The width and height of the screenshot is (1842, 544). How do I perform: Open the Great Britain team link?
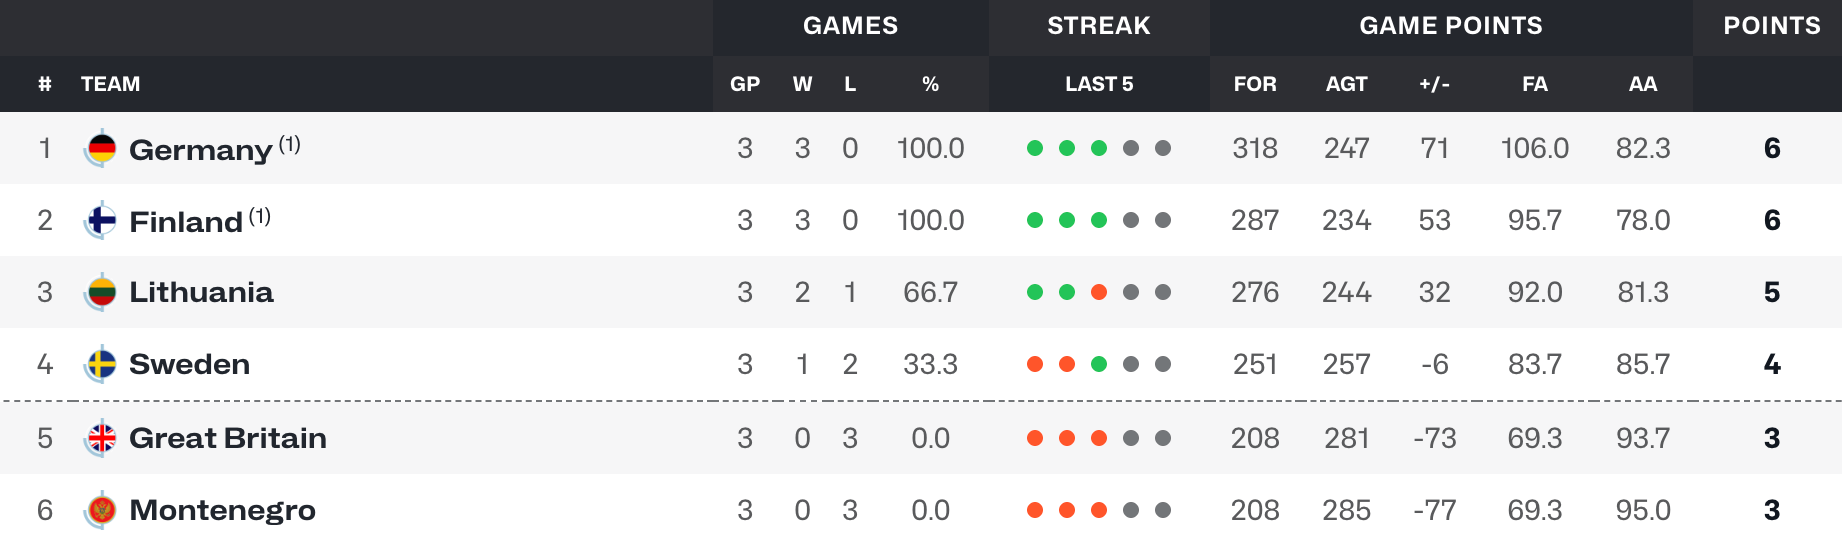228,438
